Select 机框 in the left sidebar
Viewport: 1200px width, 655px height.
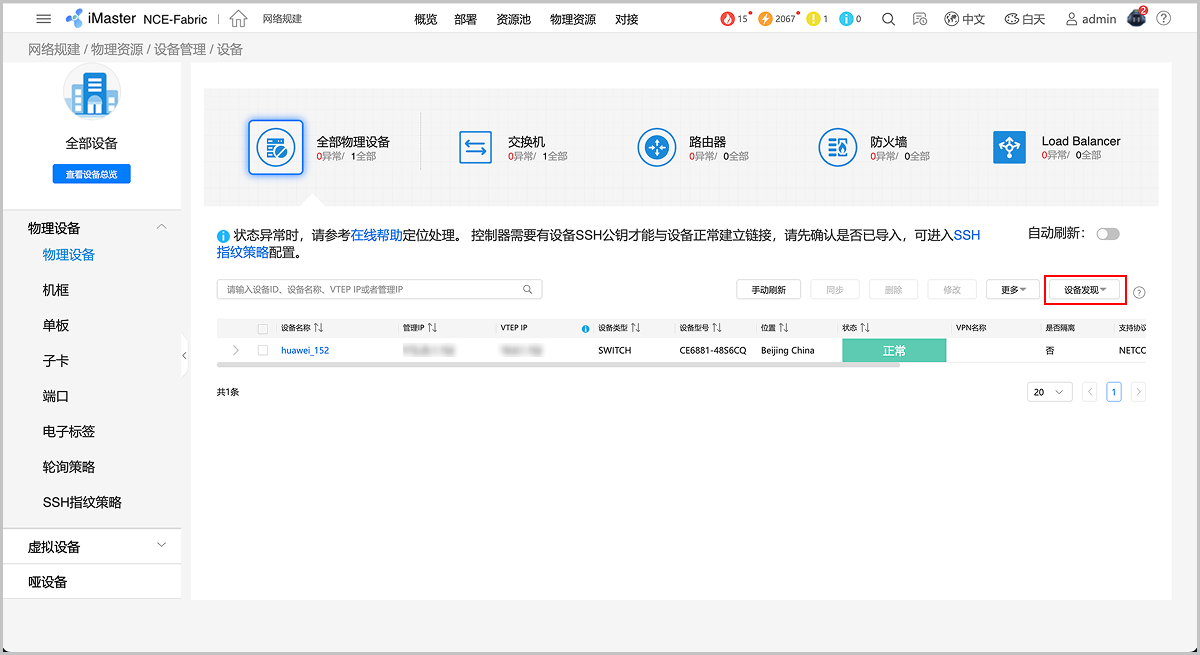56,290
